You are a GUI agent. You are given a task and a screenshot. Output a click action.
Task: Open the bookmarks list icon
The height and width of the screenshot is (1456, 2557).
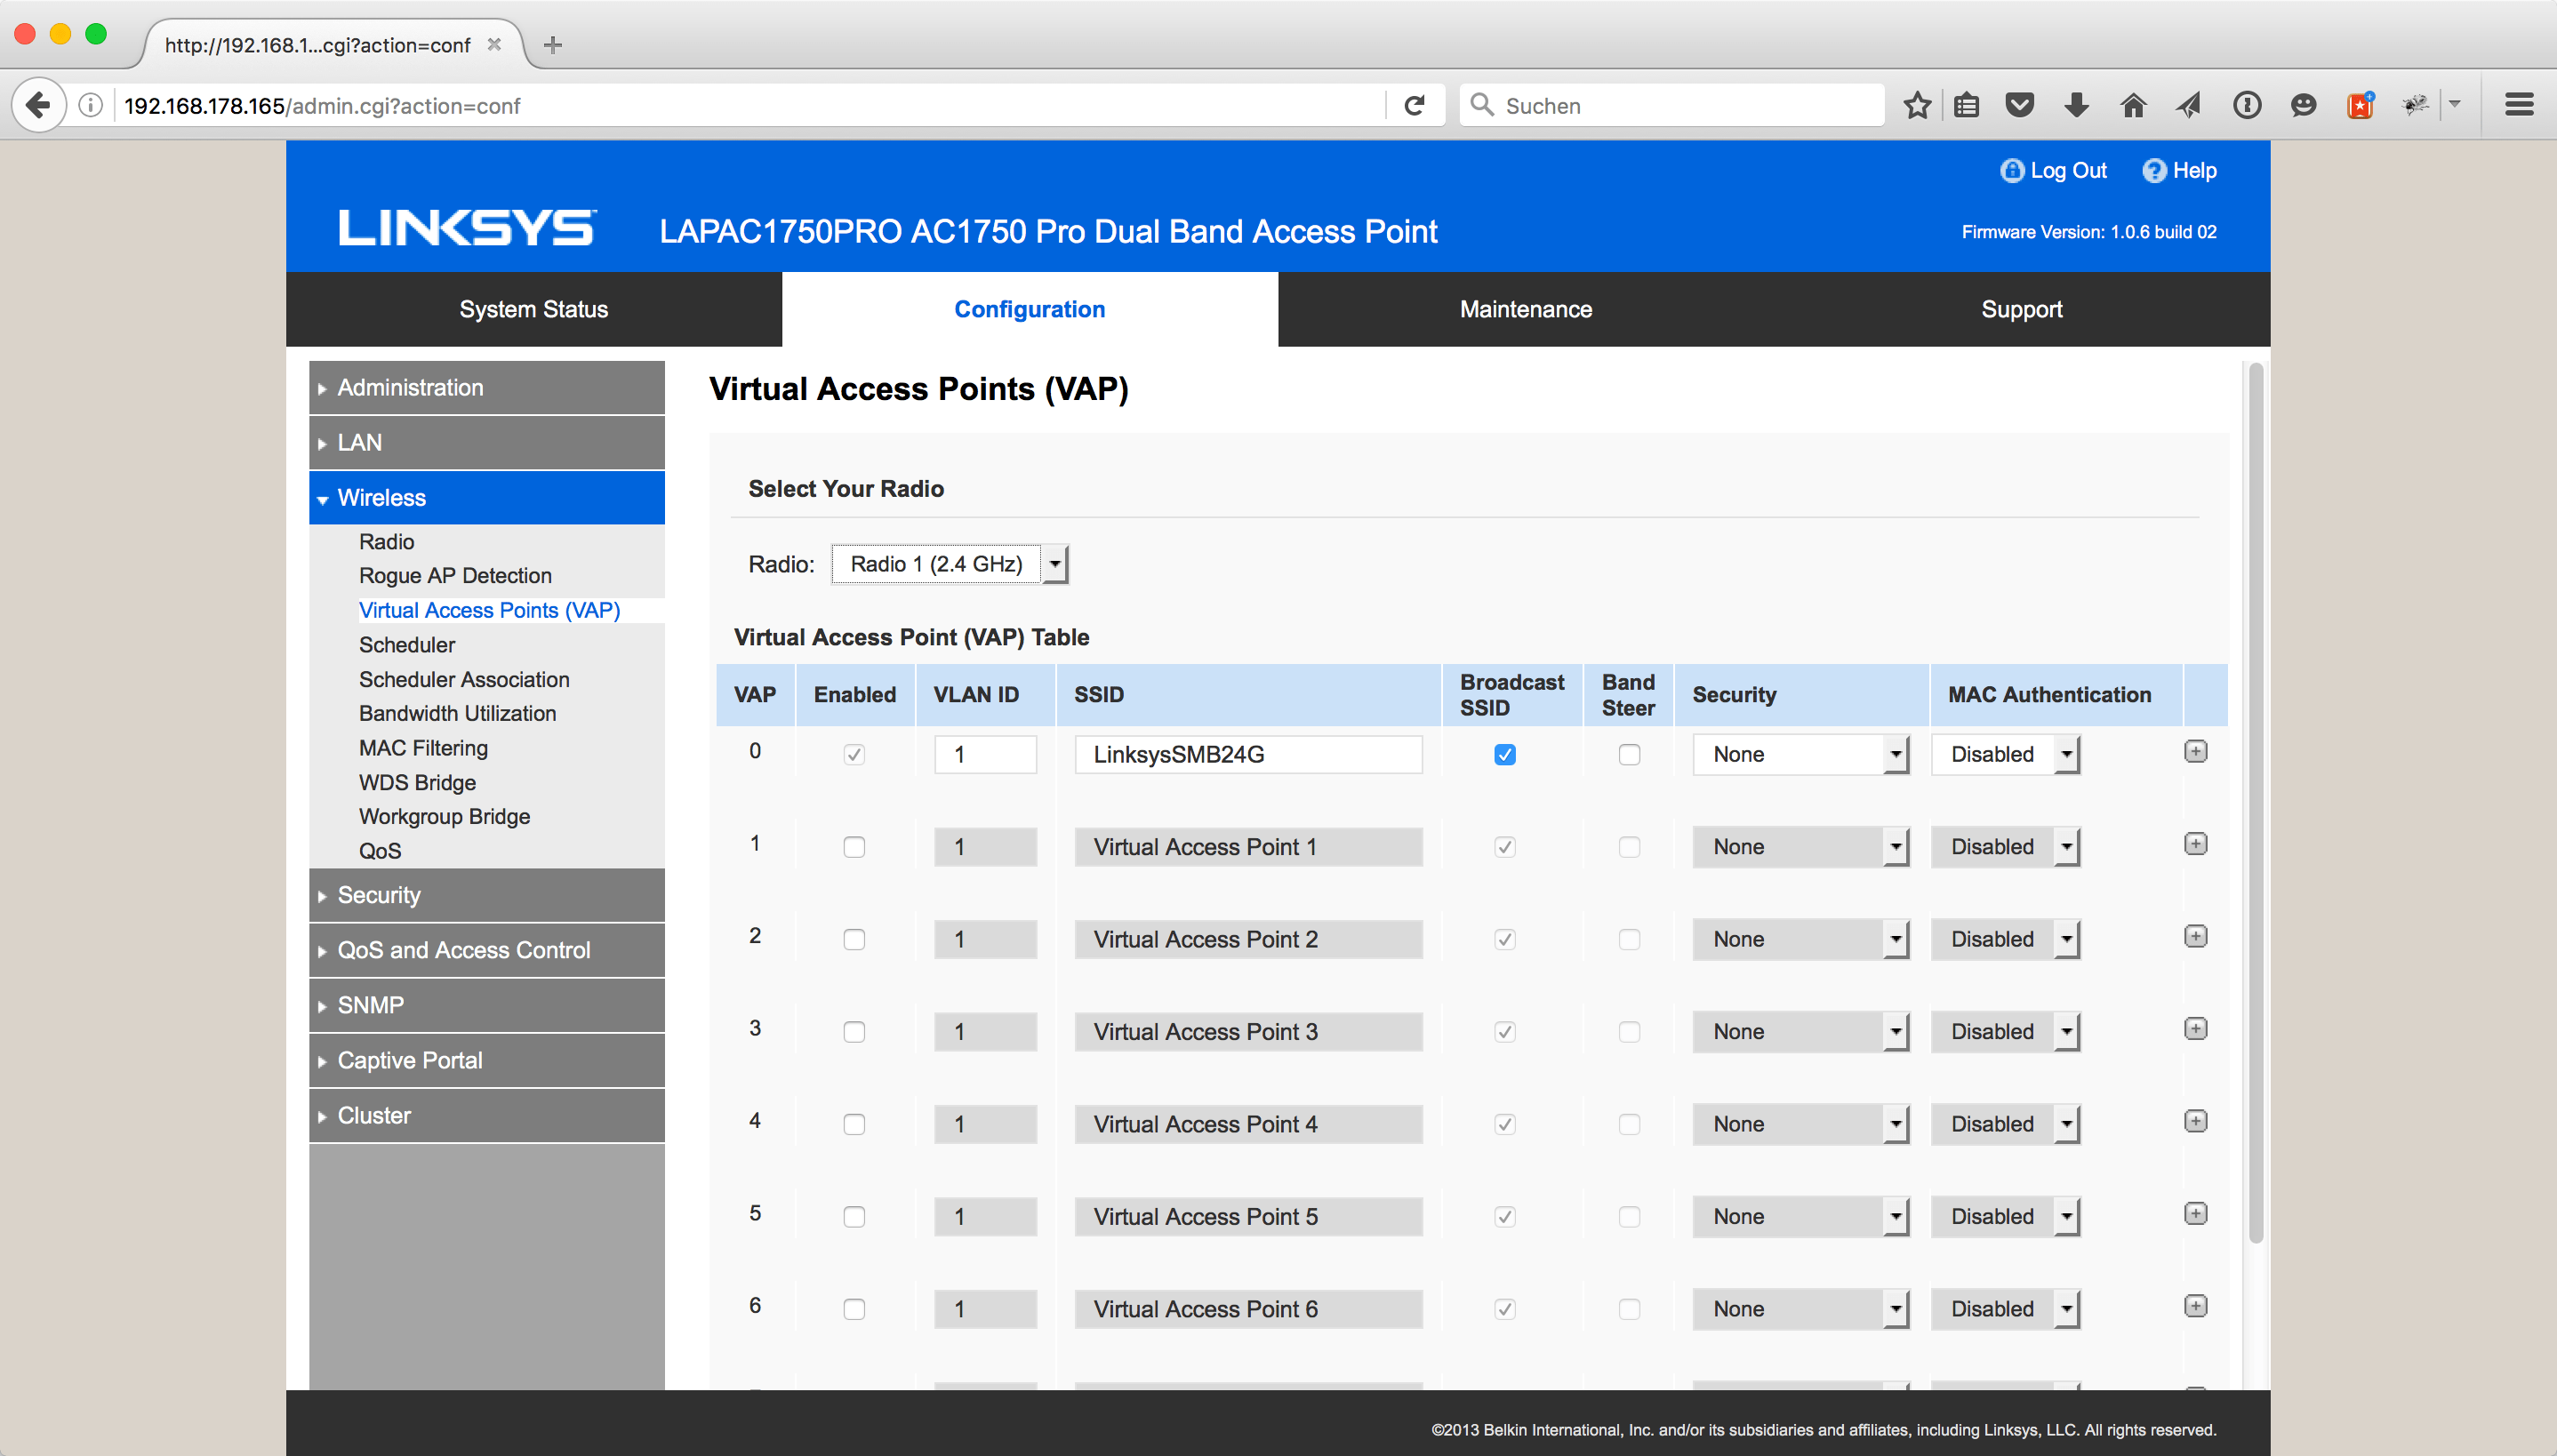[x=1966, y=105]
